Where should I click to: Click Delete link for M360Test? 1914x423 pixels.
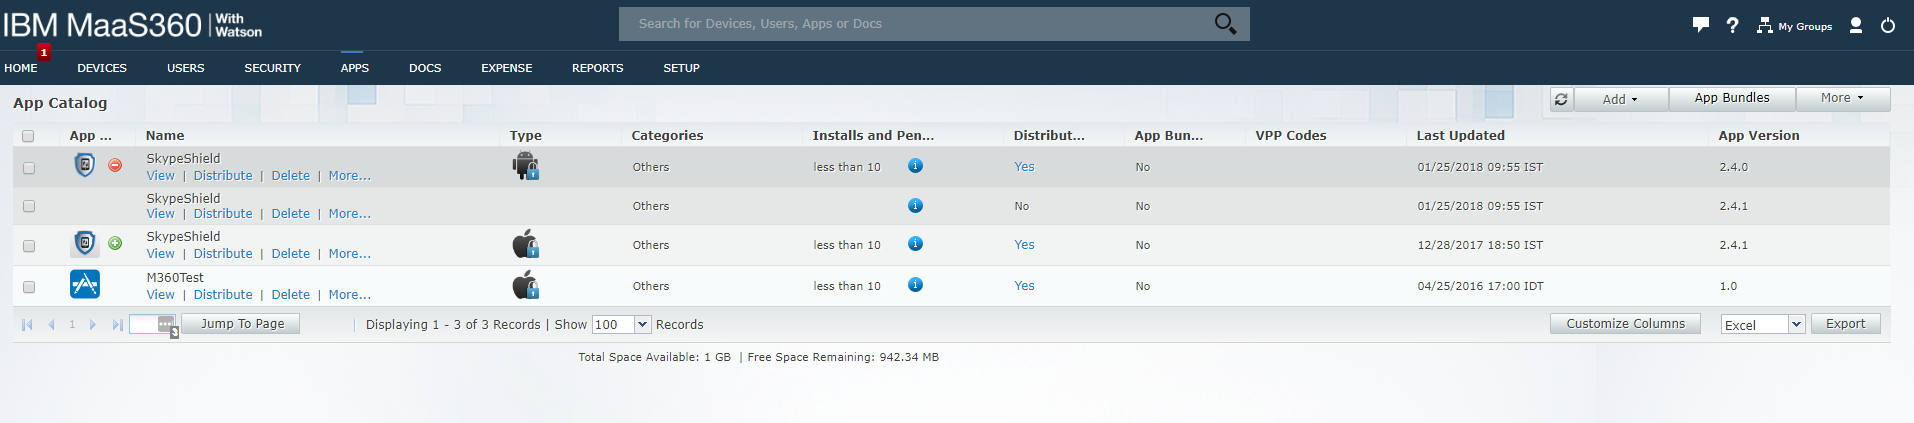pyautogui.click(x=290, y=295)
